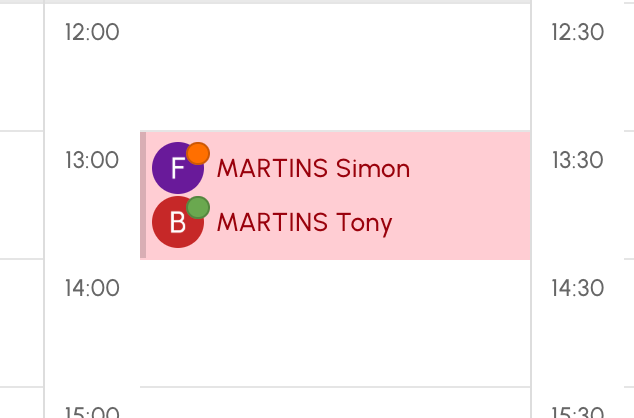Click the orange status dot on F avatar

coord(198,154)
